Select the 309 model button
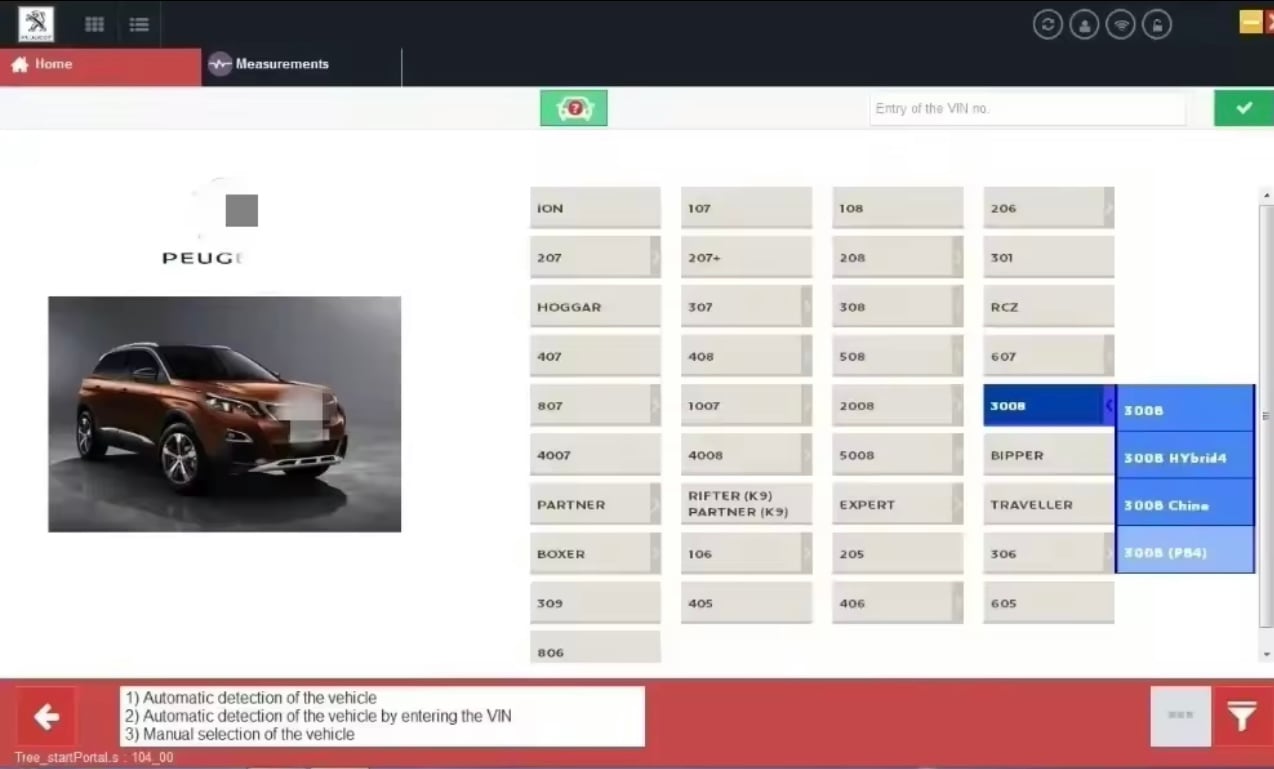Image resolution: width=1274 pixels, height=769 pixels. (595, 603)
